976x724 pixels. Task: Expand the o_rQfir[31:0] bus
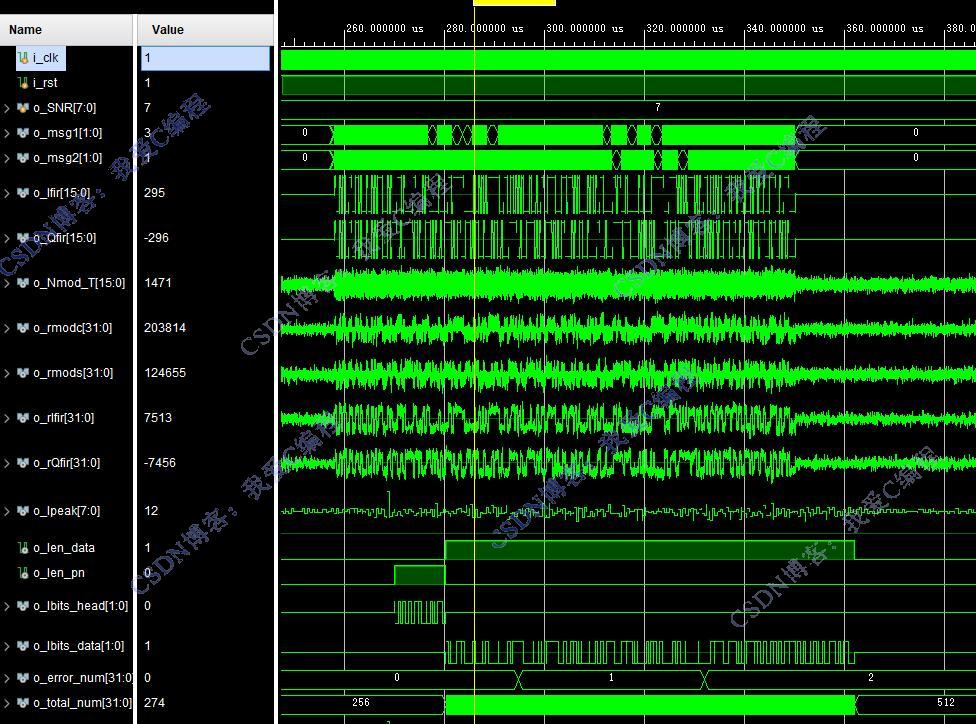point(7,463)
